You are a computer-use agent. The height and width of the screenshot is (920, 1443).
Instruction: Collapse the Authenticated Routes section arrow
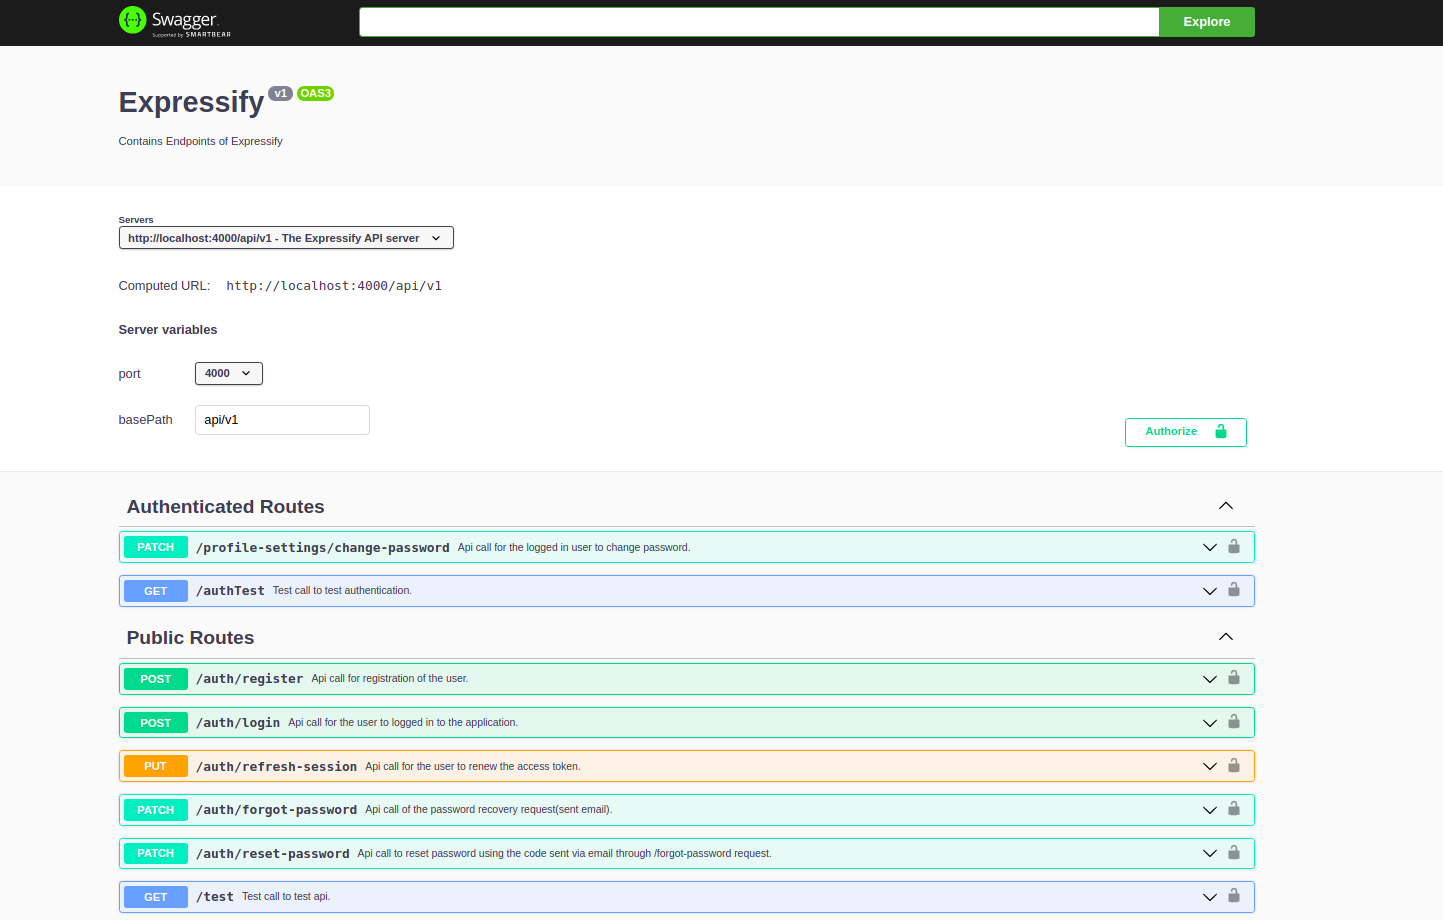click(x=1225, y=506)
